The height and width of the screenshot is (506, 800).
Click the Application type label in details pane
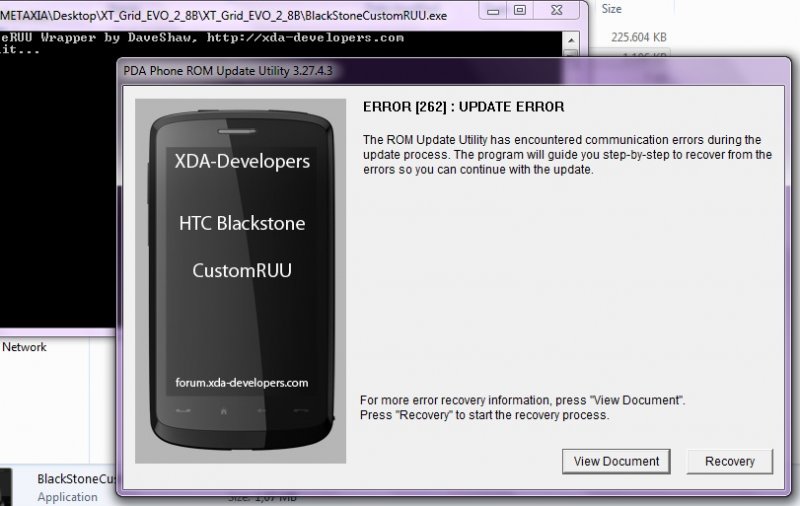(67, 497)
